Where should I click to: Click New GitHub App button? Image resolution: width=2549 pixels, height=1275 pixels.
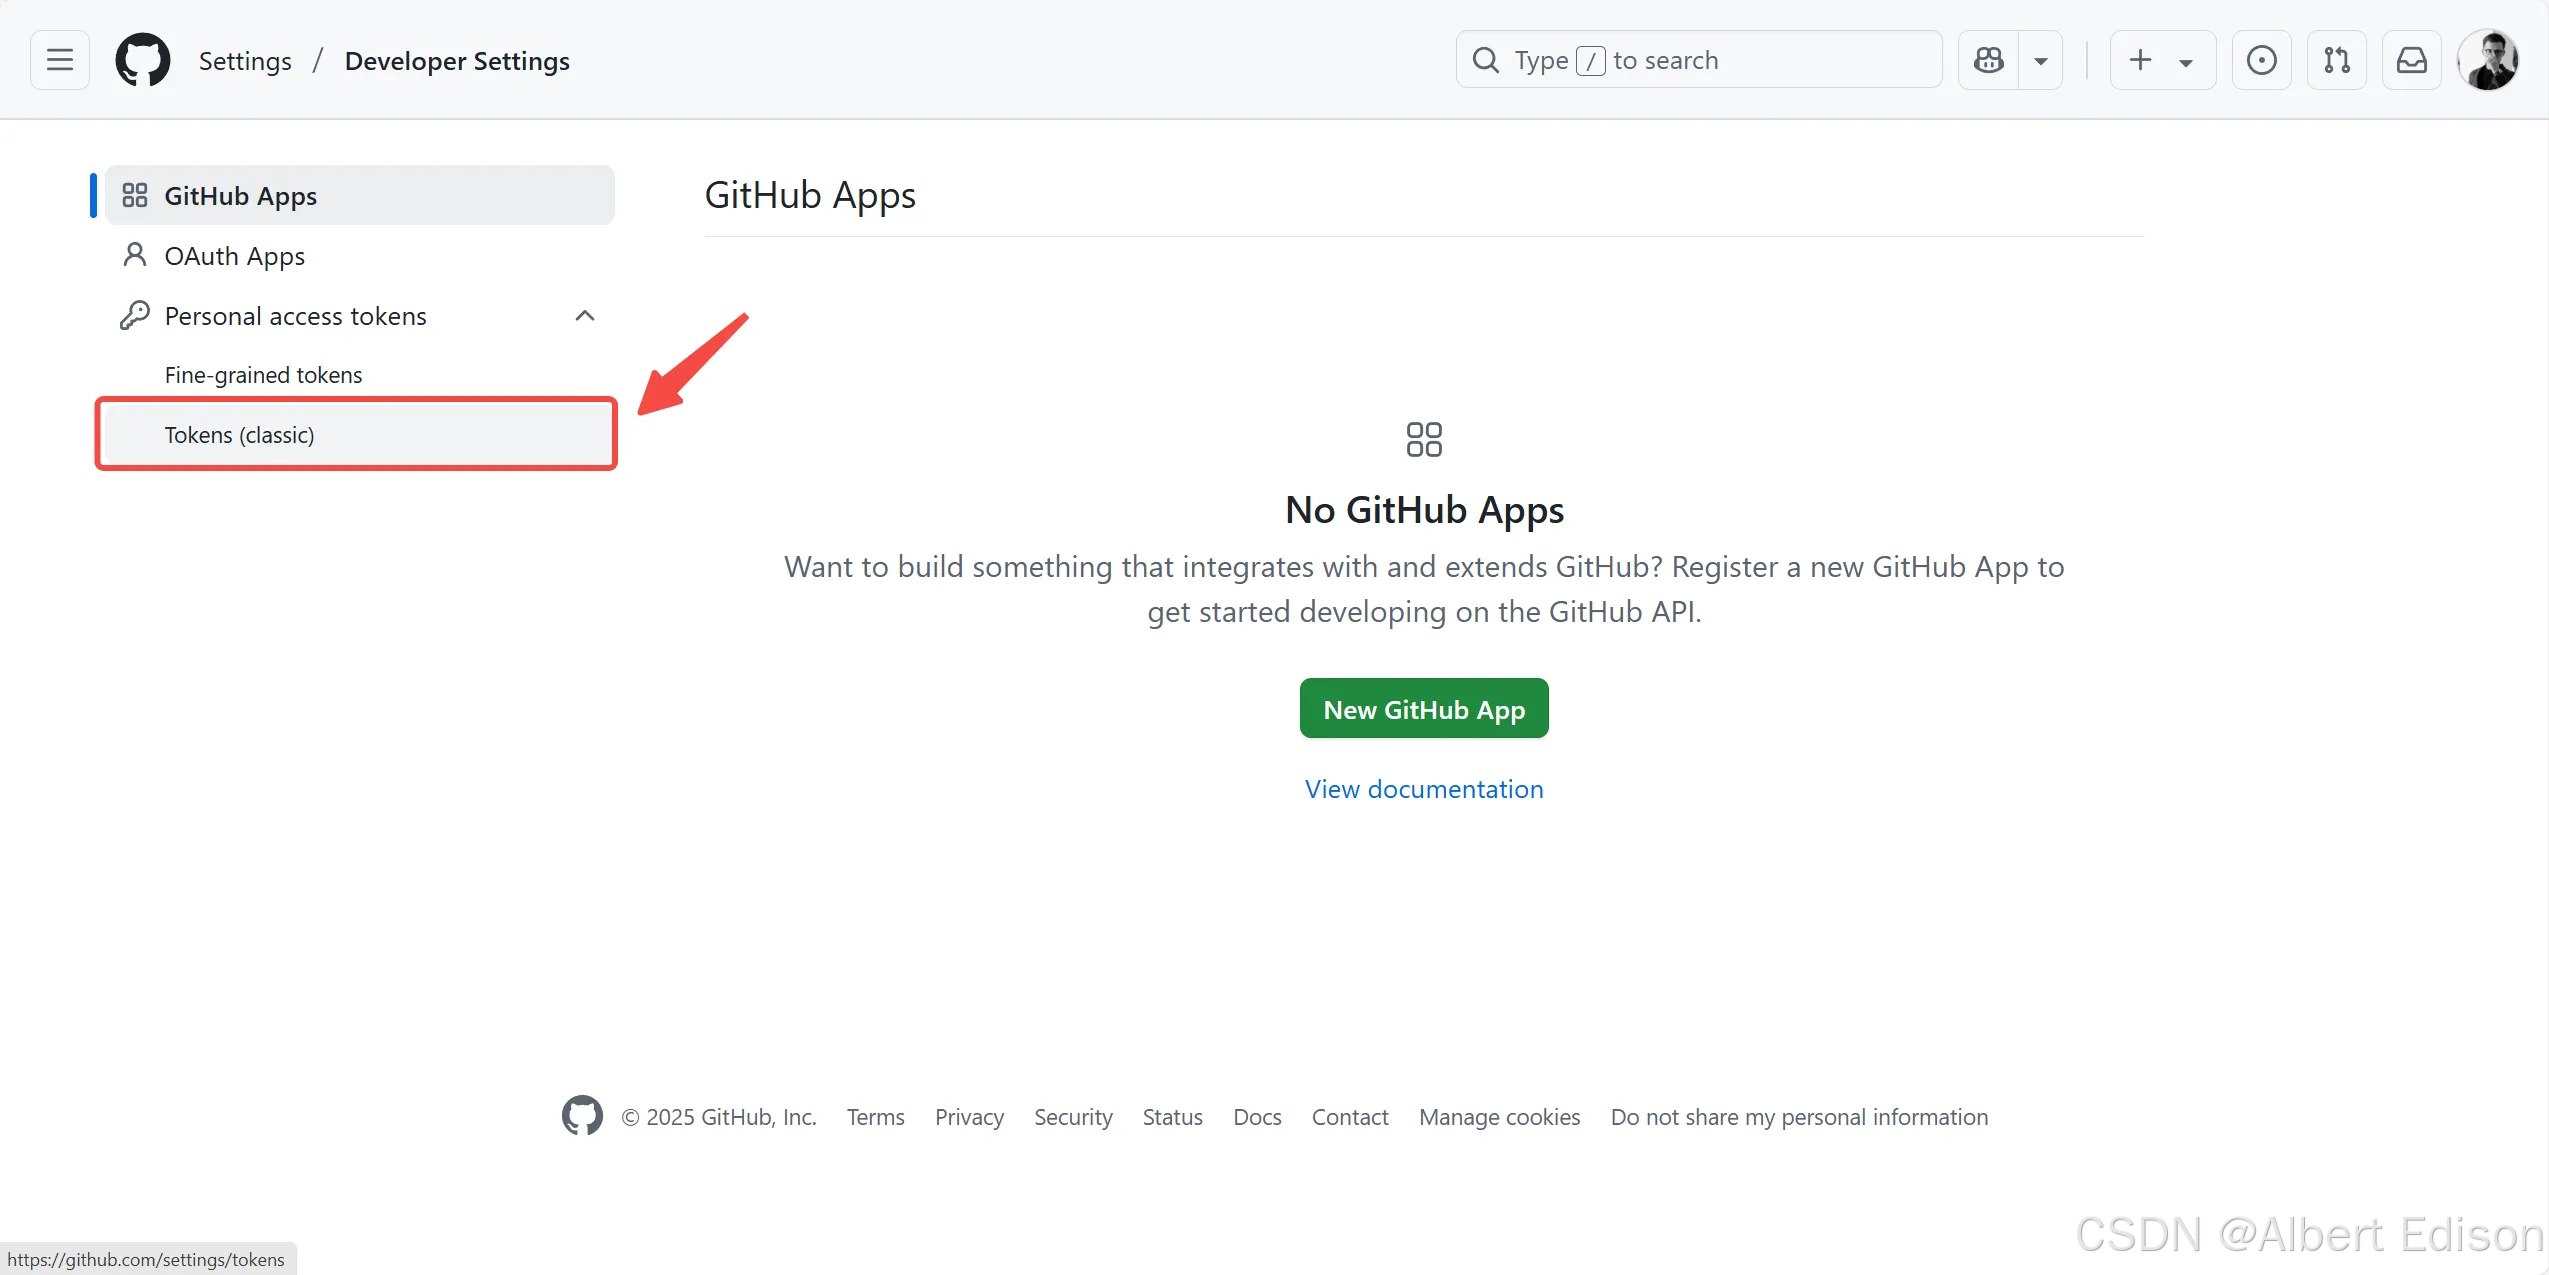tap(1423, 709)
